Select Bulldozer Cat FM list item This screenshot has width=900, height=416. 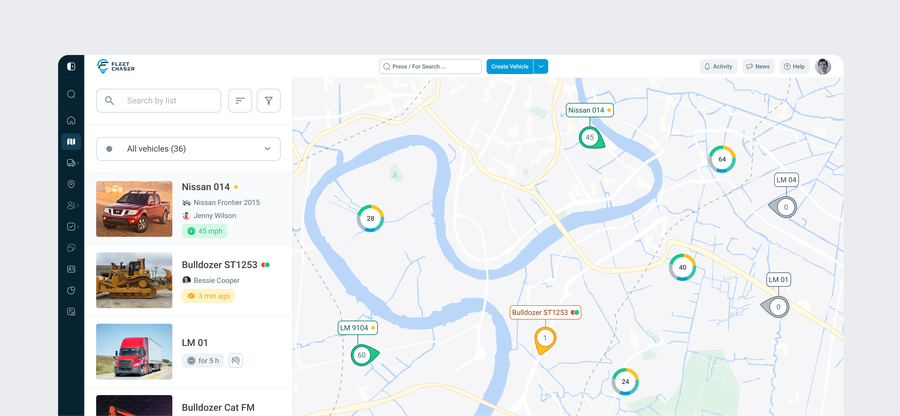pyautogui.click(x=218, y=407)
